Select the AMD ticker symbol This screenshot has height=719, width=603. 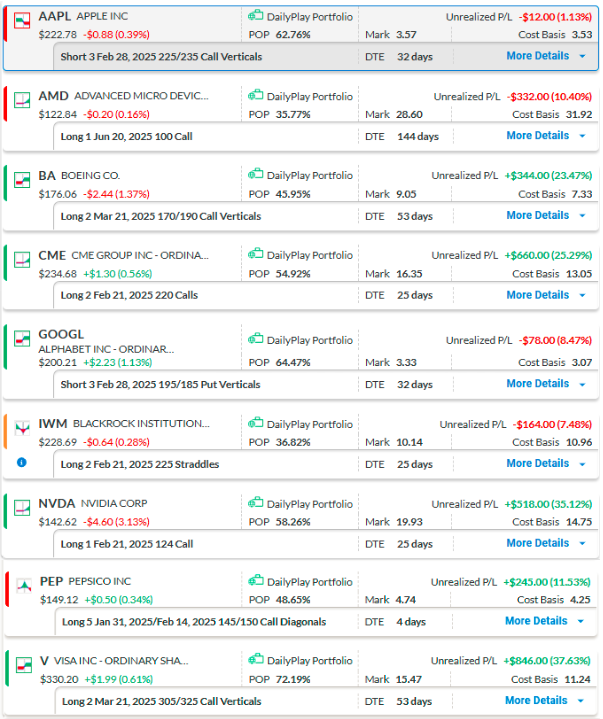(53, 96)
